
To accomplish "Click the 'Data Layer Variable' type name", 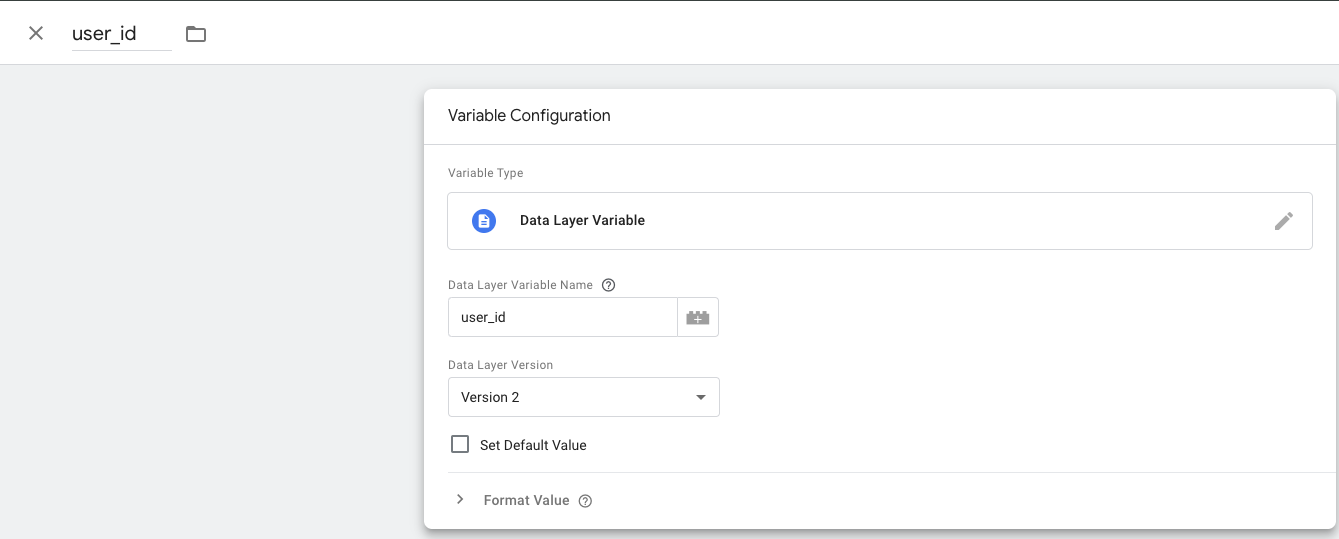I will point(582,220).
